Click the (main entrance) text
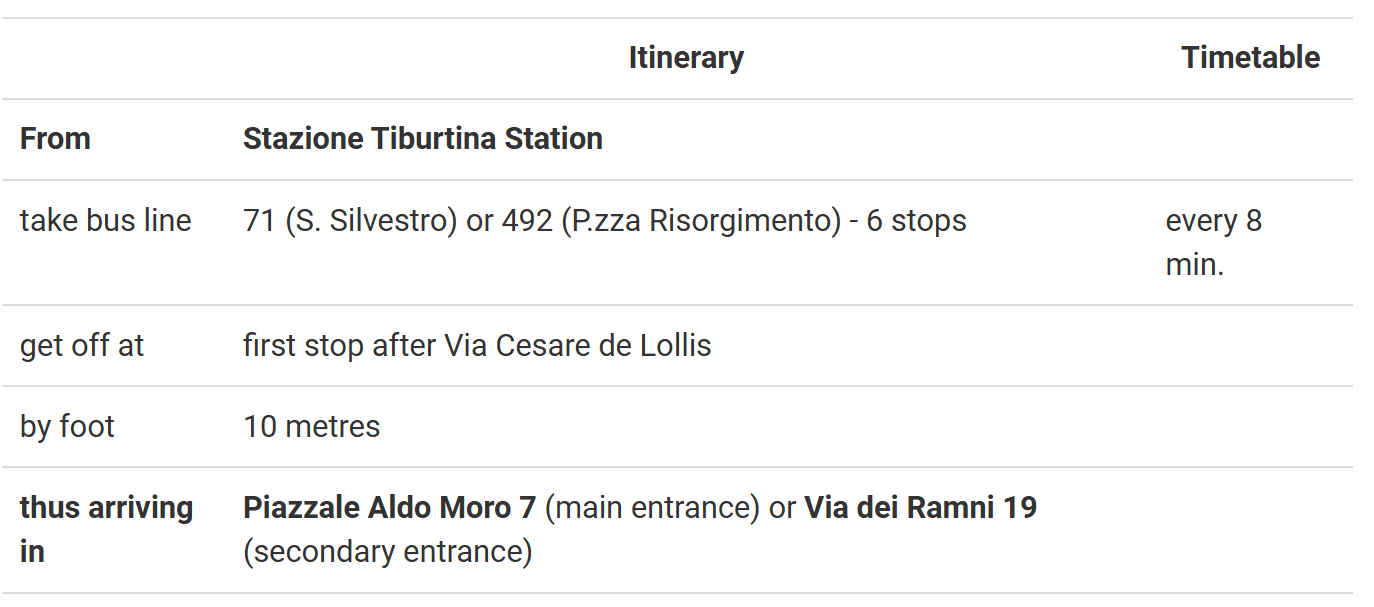The width and height of the screenshot is (1374, 607). [653, 508]
